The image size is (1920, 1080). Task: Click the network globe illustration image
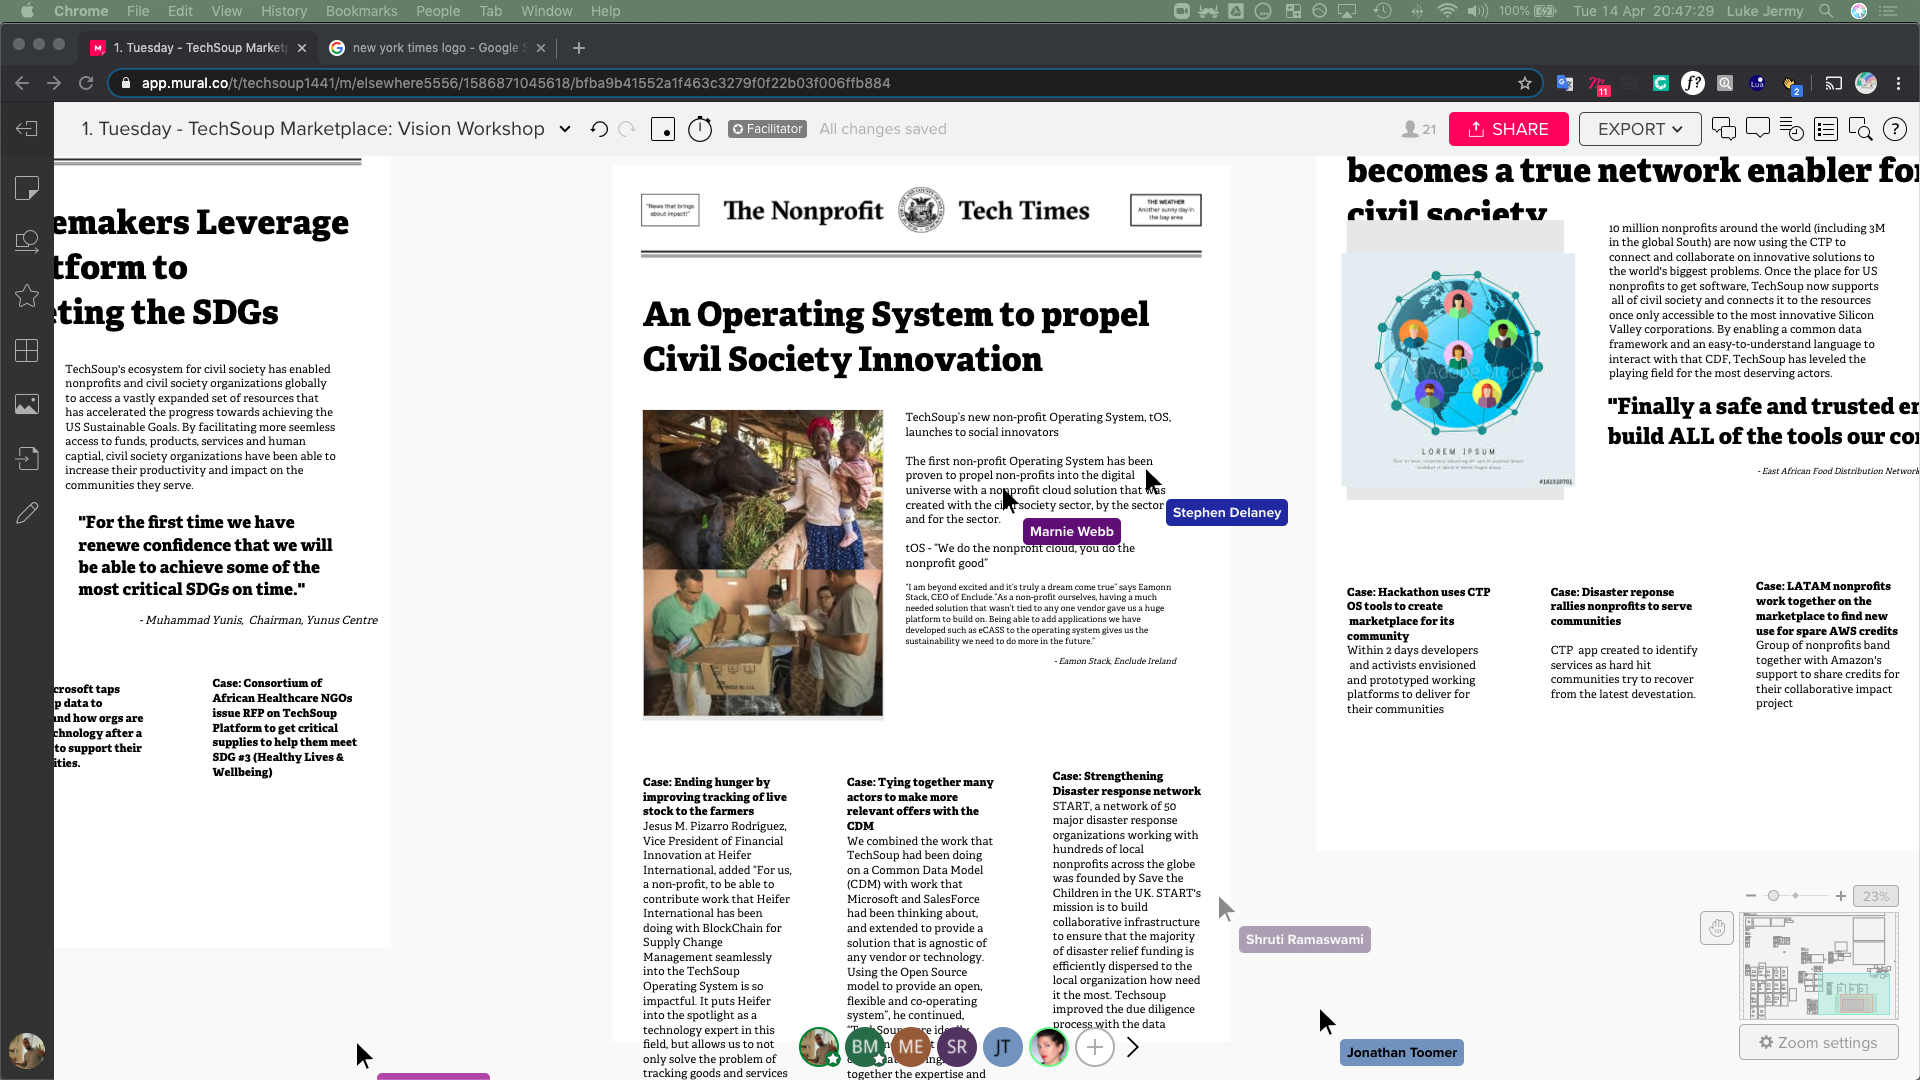1458,370
